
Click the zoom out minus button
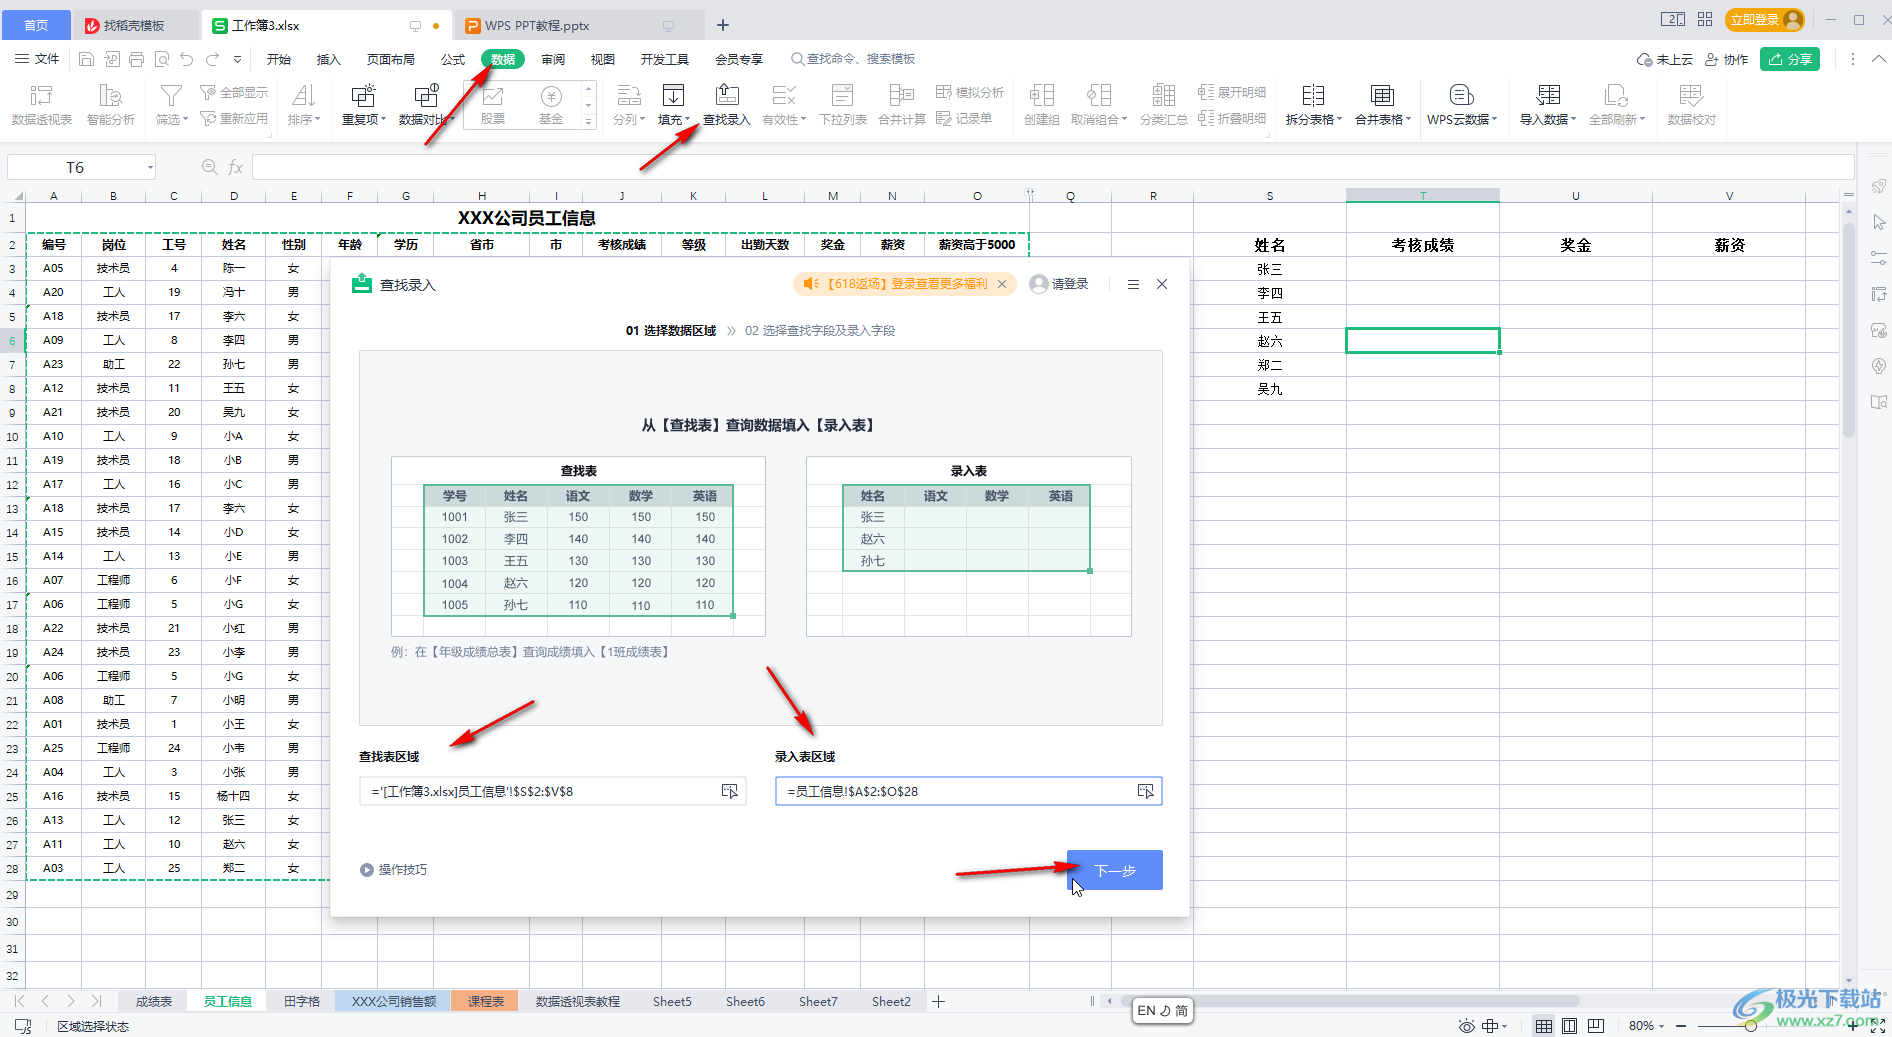(x=1681, y=1026)
